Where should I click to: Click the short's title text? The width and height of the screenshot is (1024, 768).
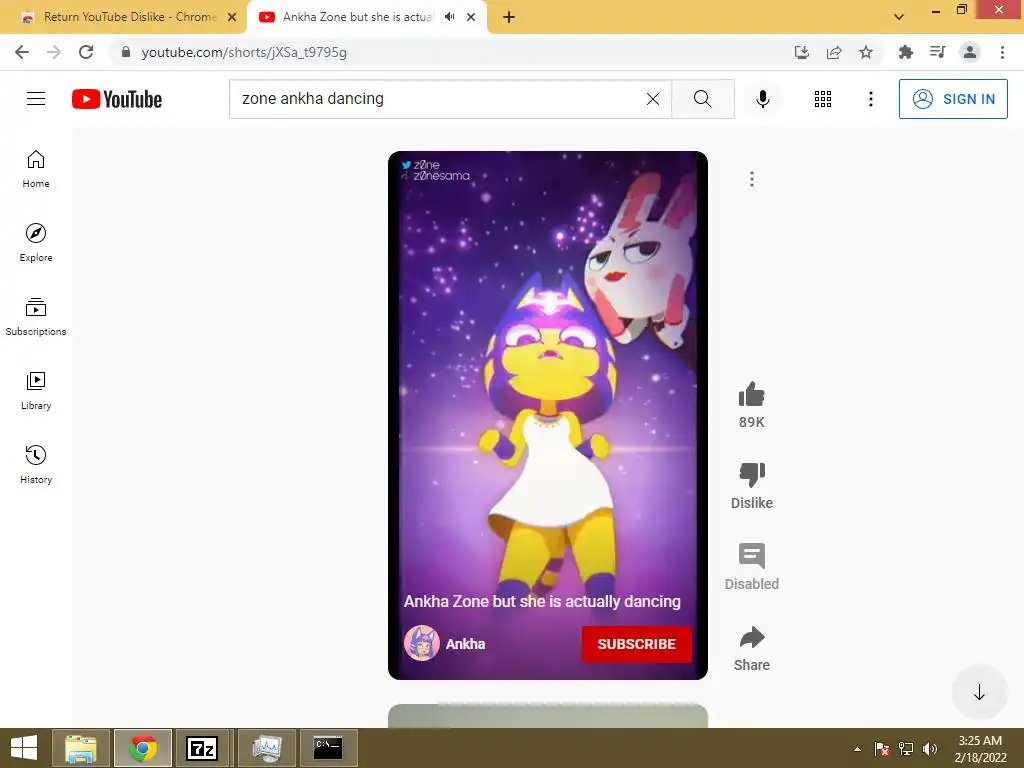(x=542, y=601)
